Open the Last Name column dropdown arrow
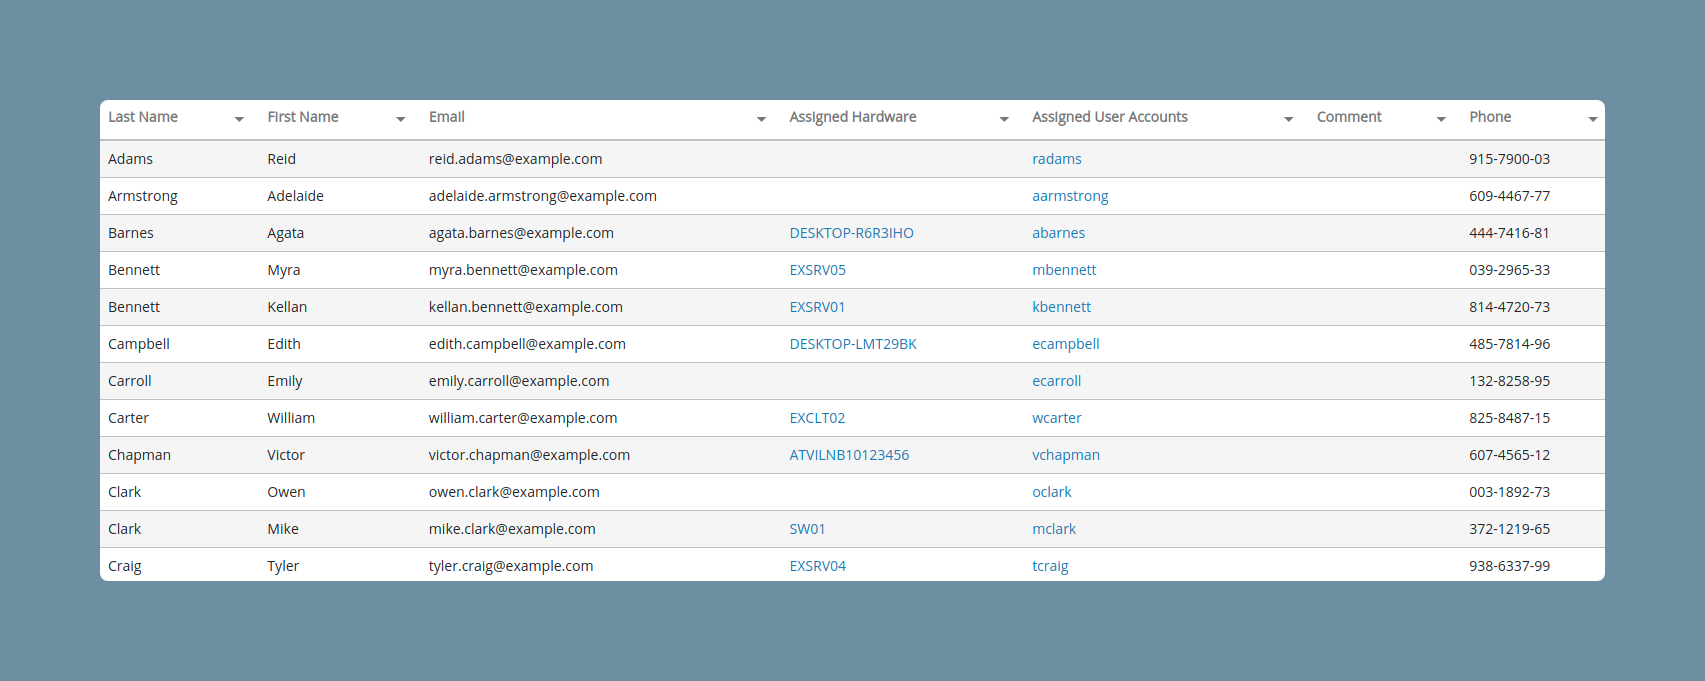The image size is (1705, 681). (x=239, y=119)
